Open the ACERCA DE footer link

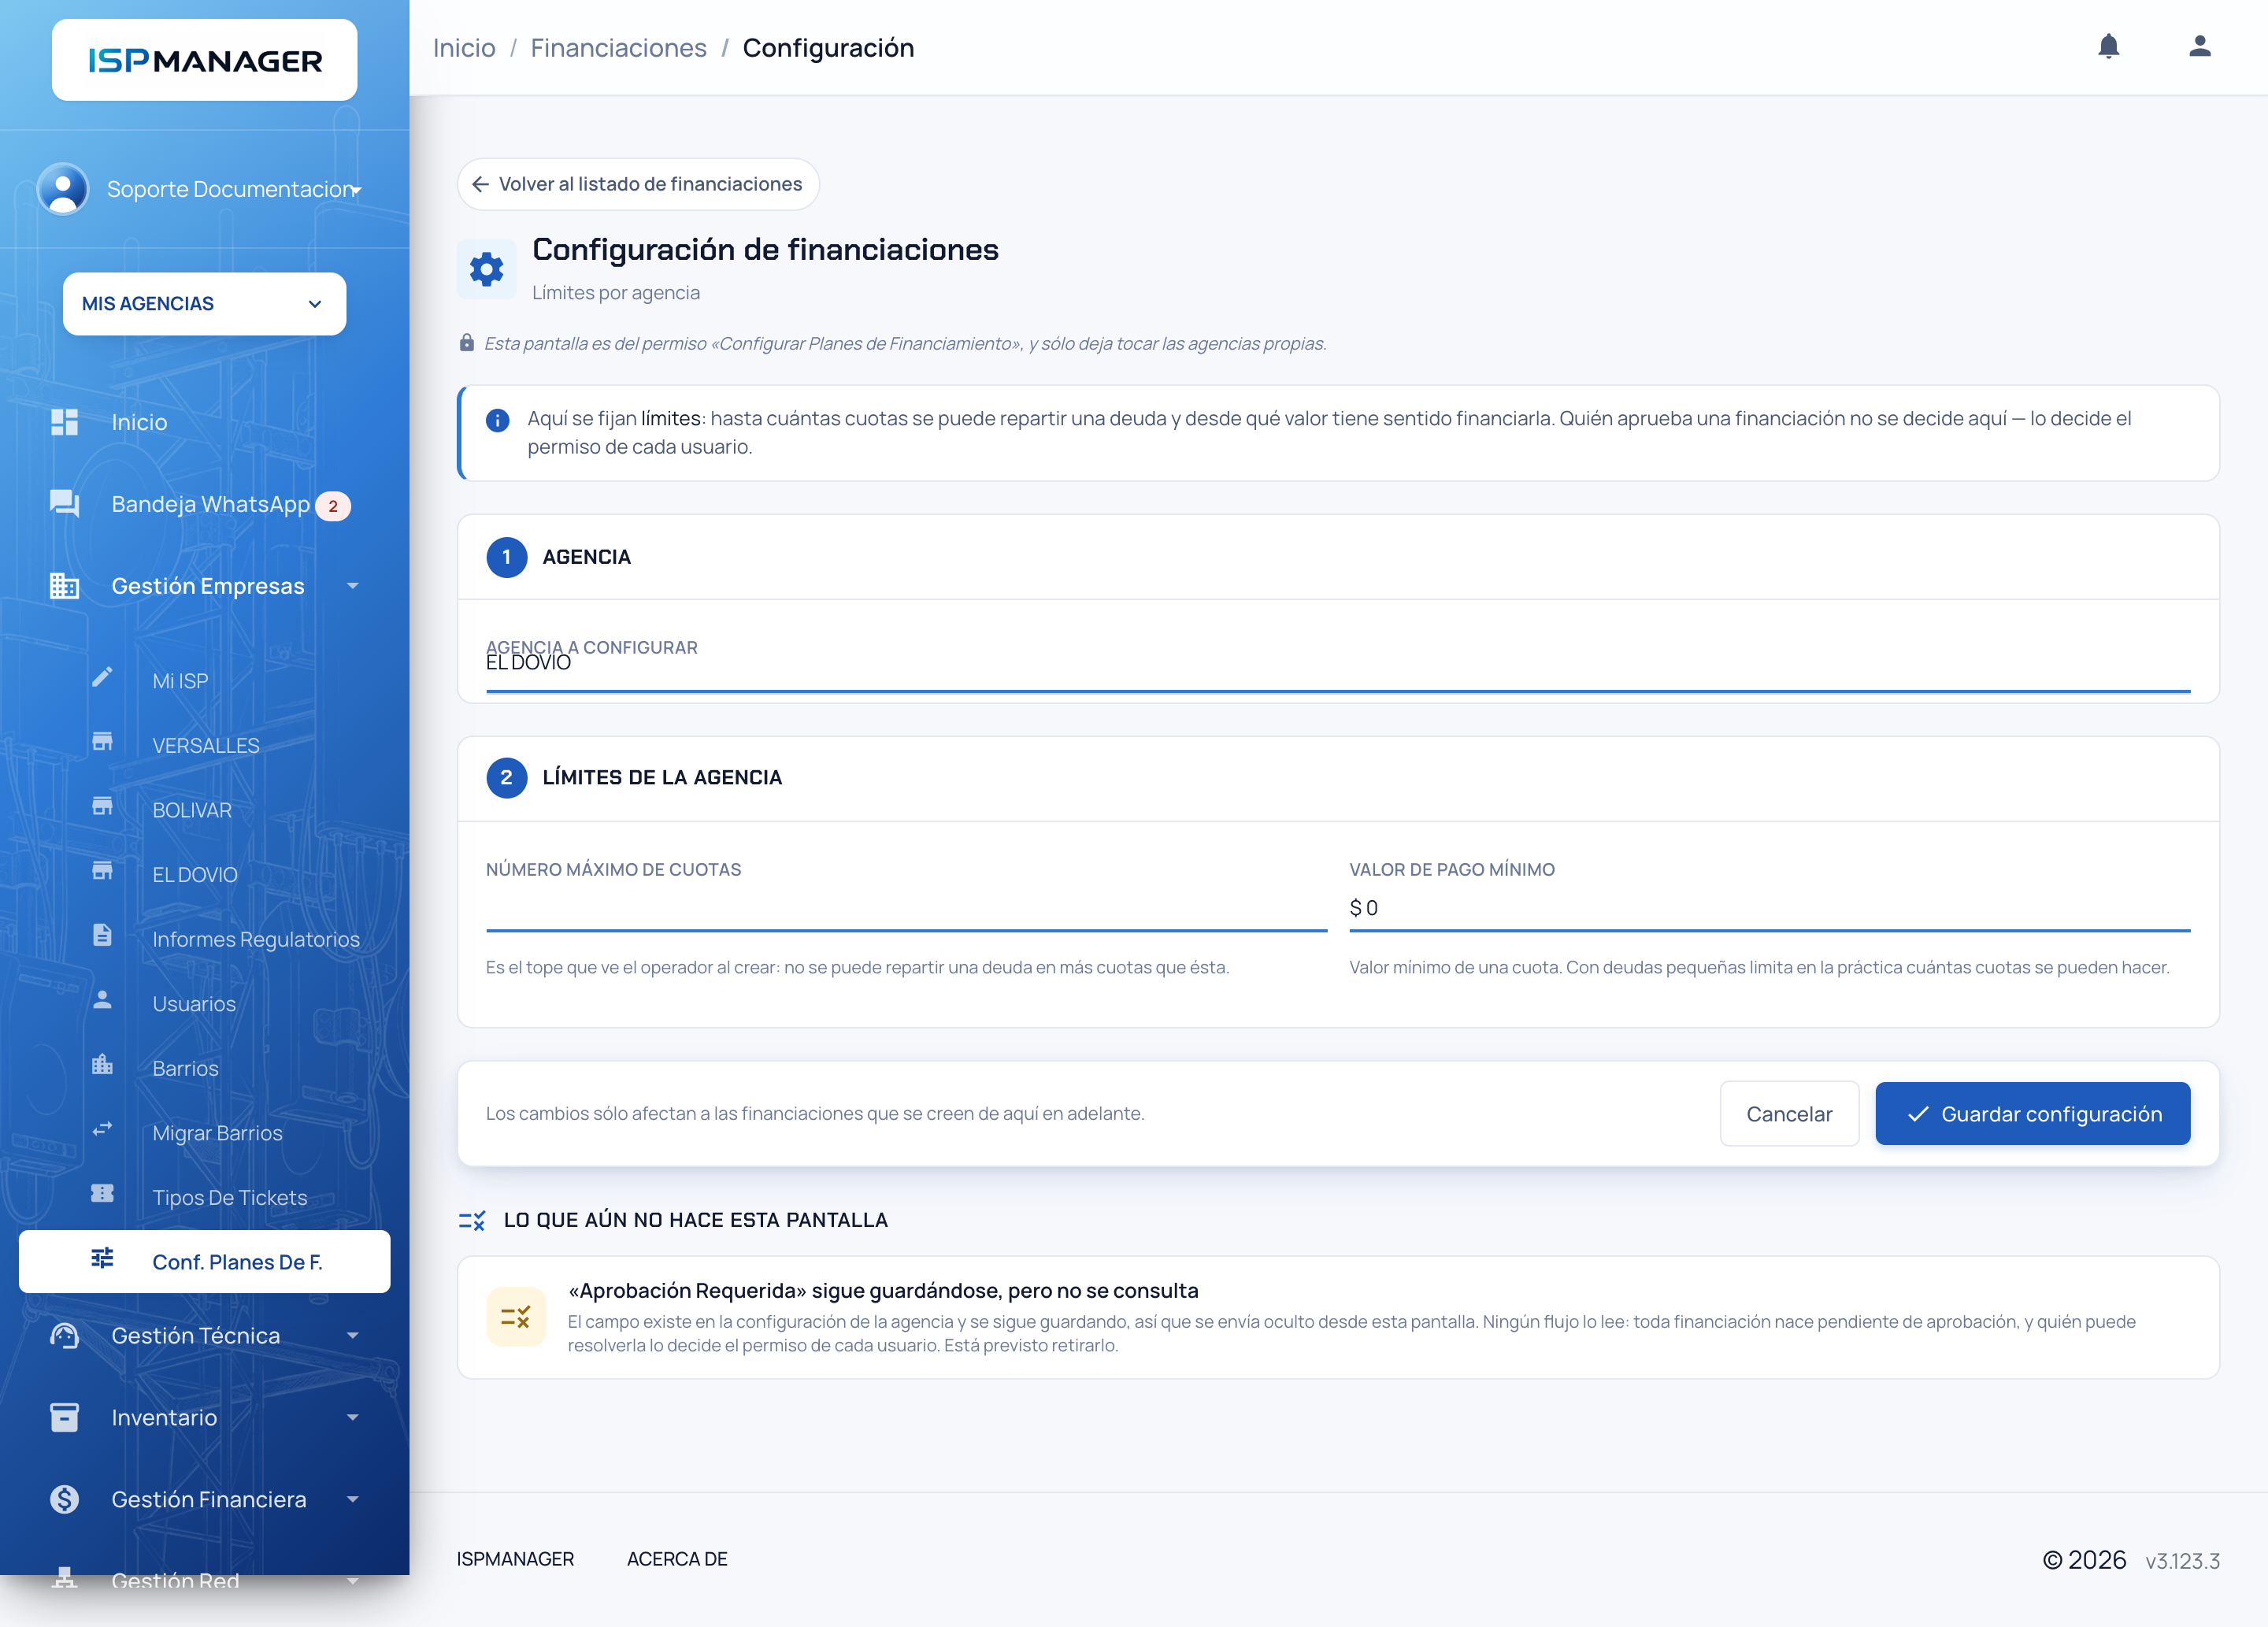(x=677, y=1559)
